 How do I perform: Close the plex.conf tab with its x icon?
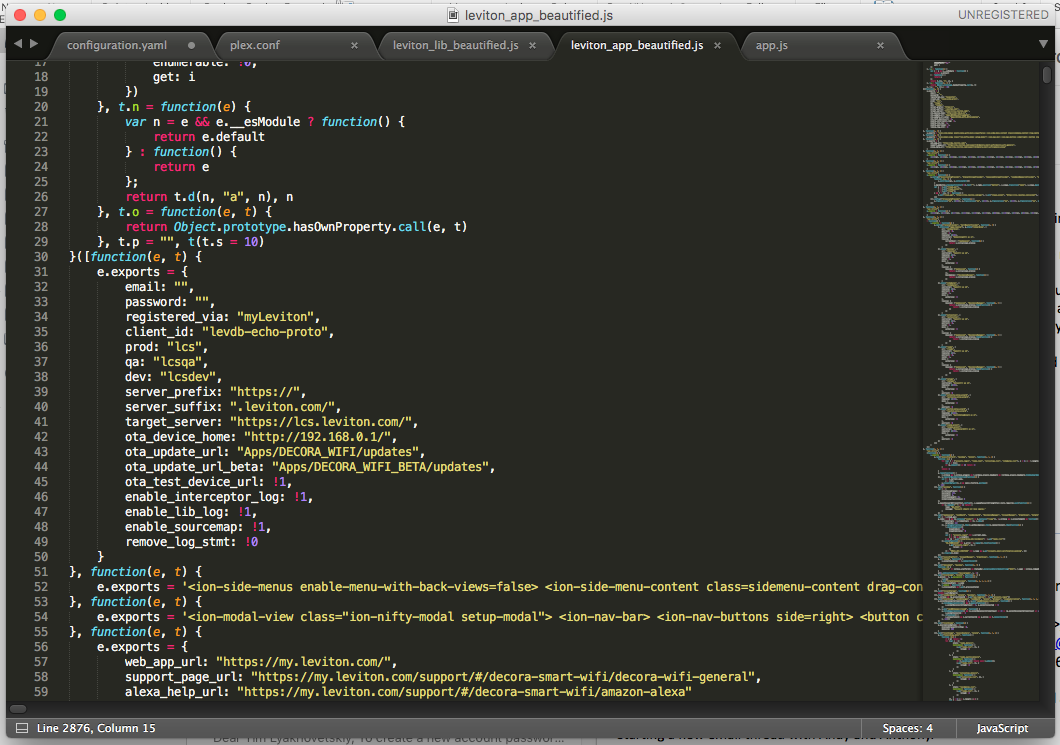pyautogui.click(x=356, y=45)
